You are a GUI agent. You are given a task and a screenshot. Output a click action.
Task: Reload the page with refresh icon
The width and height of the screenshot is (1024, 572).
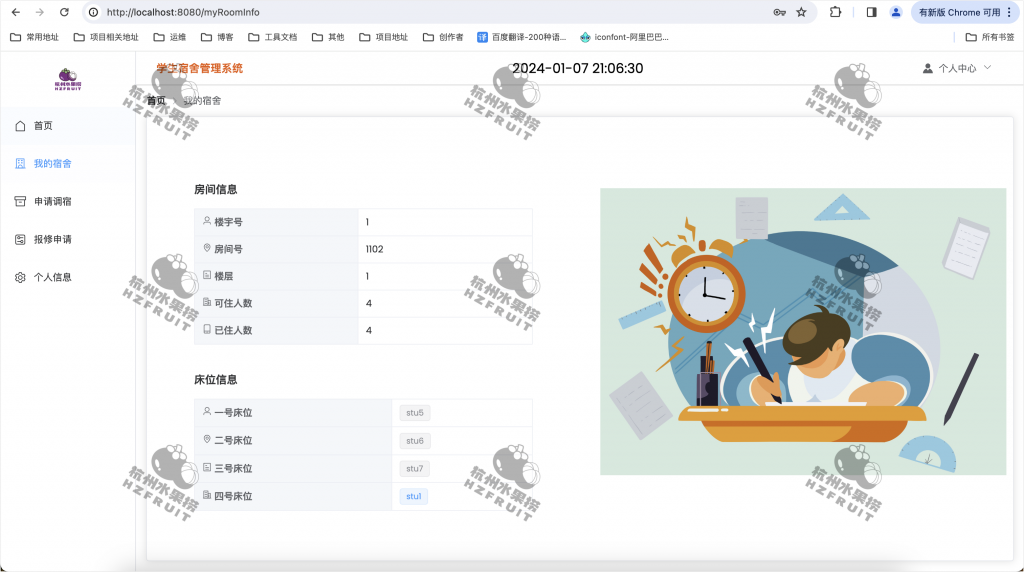[x=64, y=12]
